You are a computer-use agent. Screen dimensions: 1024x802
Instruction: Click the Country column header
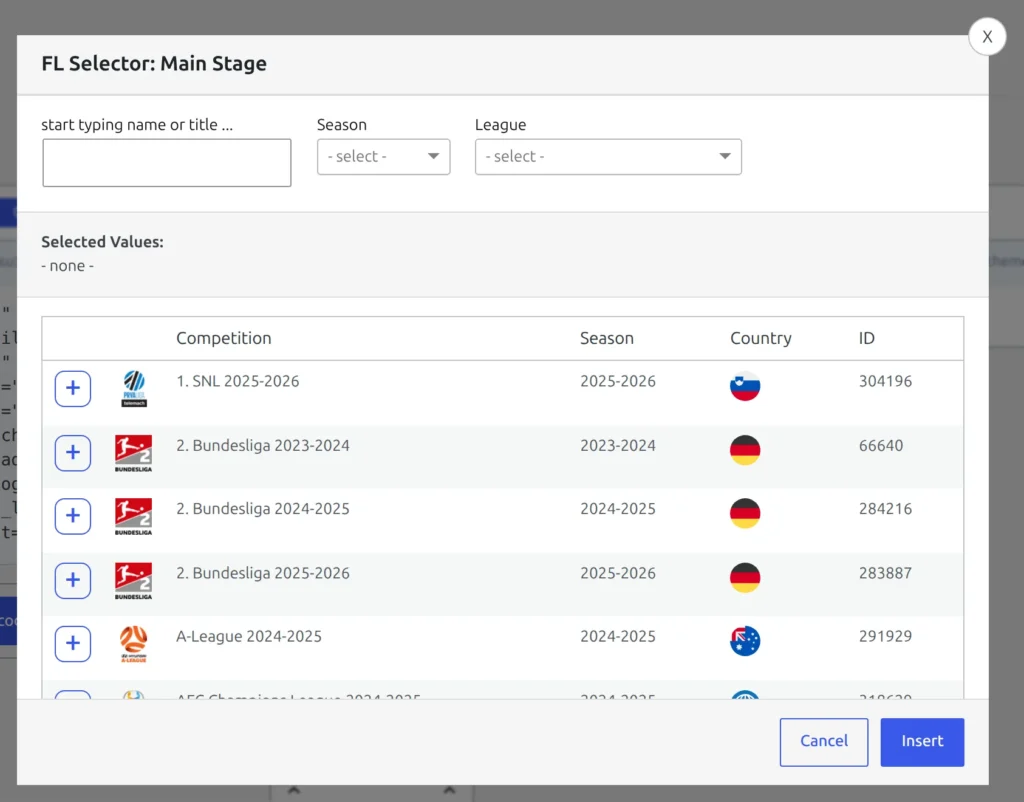click(761, 338)
